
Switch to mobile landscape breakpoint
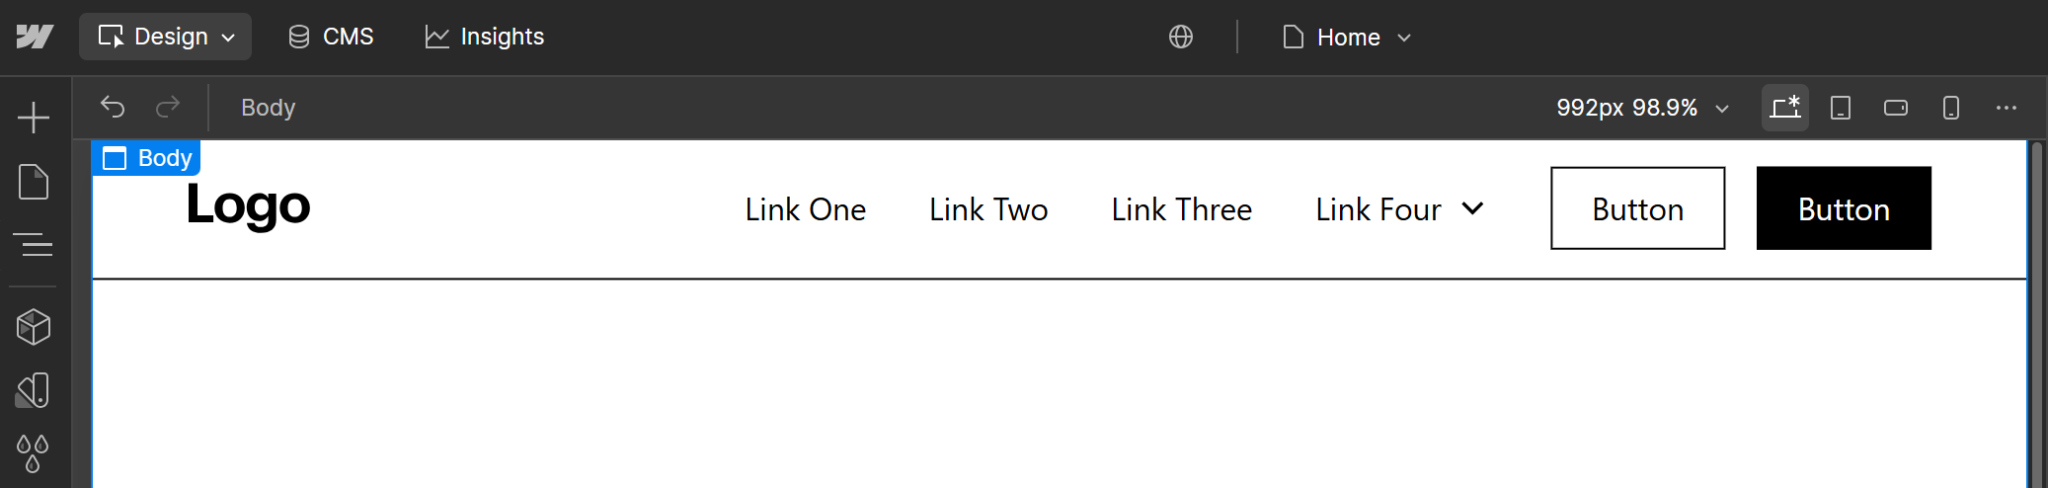tap(1895, 107)
